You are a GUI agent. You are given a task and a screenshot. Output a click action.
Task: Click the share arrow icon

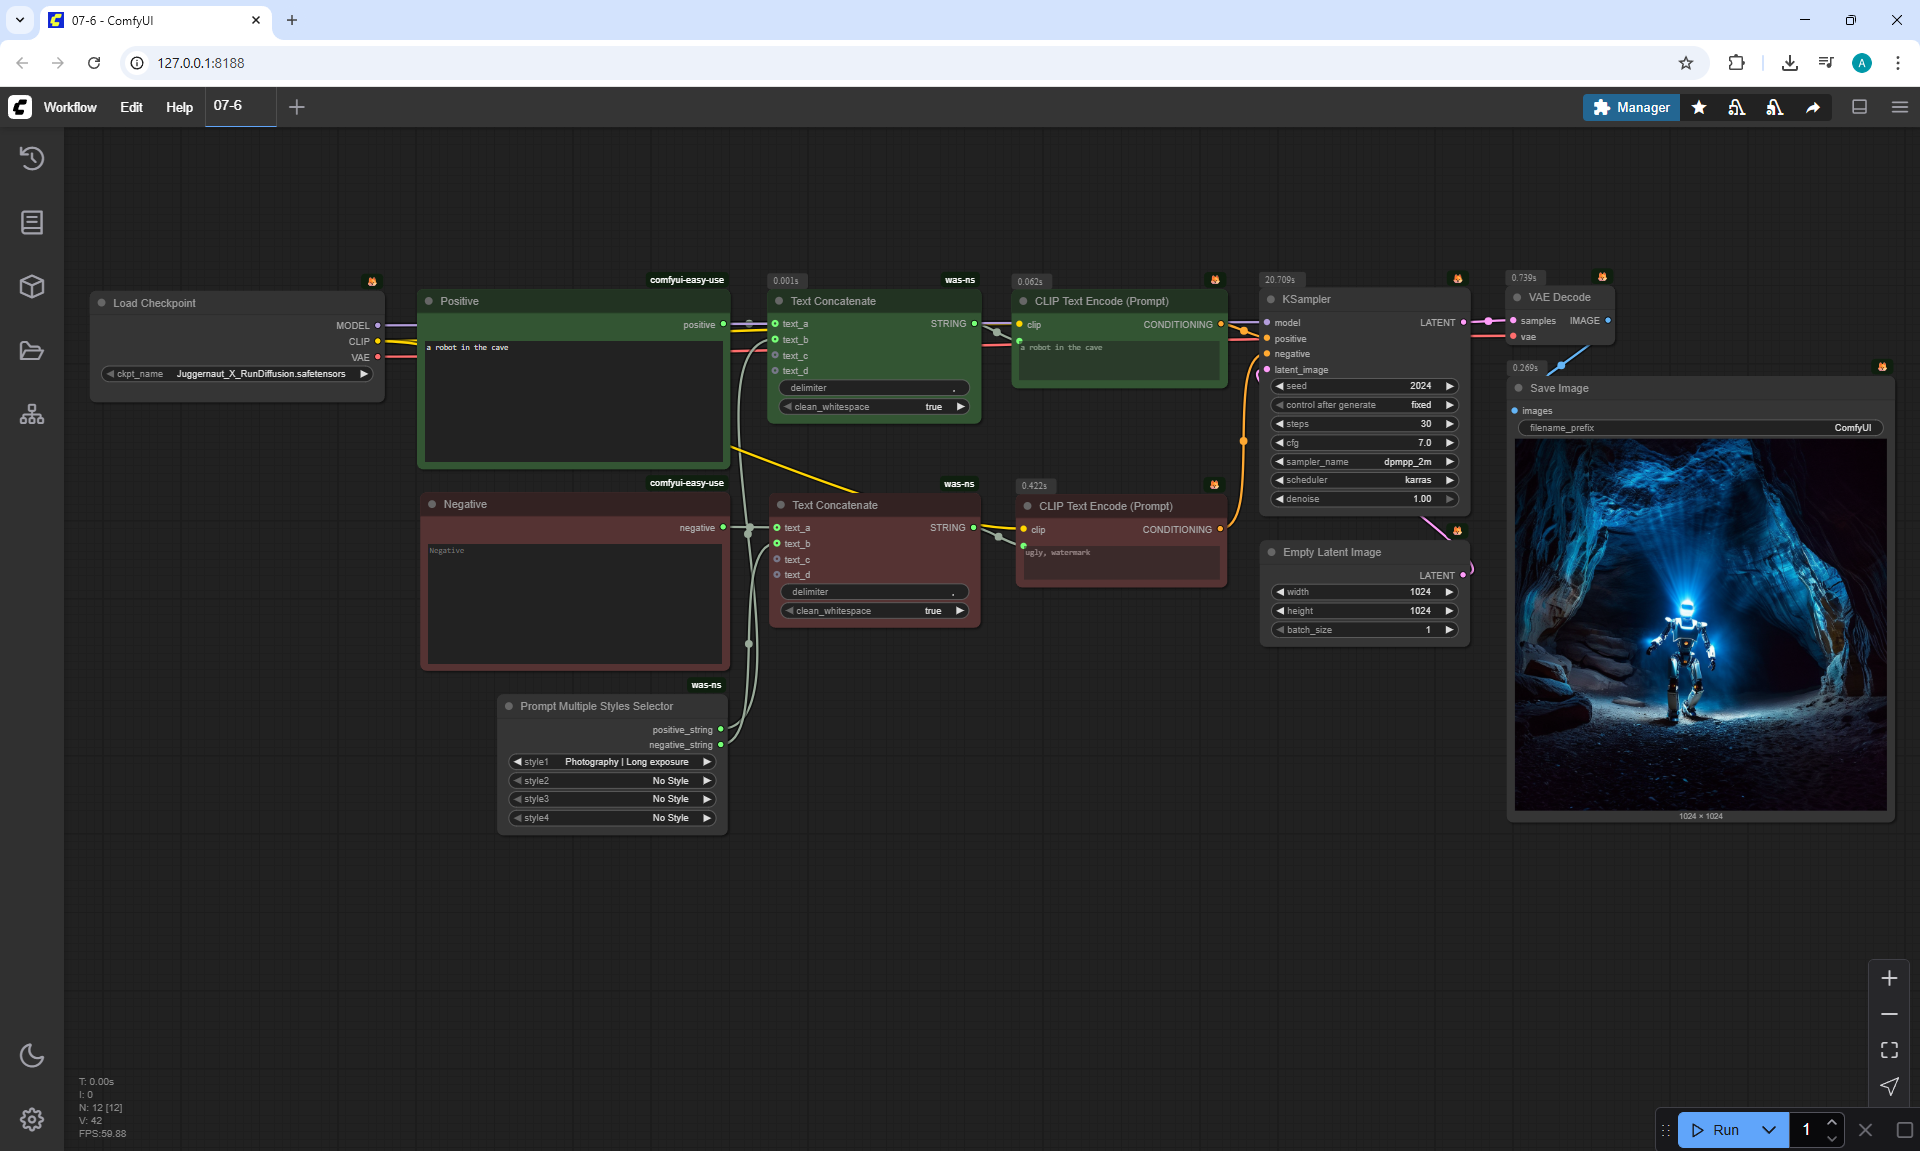(1813, 108)
